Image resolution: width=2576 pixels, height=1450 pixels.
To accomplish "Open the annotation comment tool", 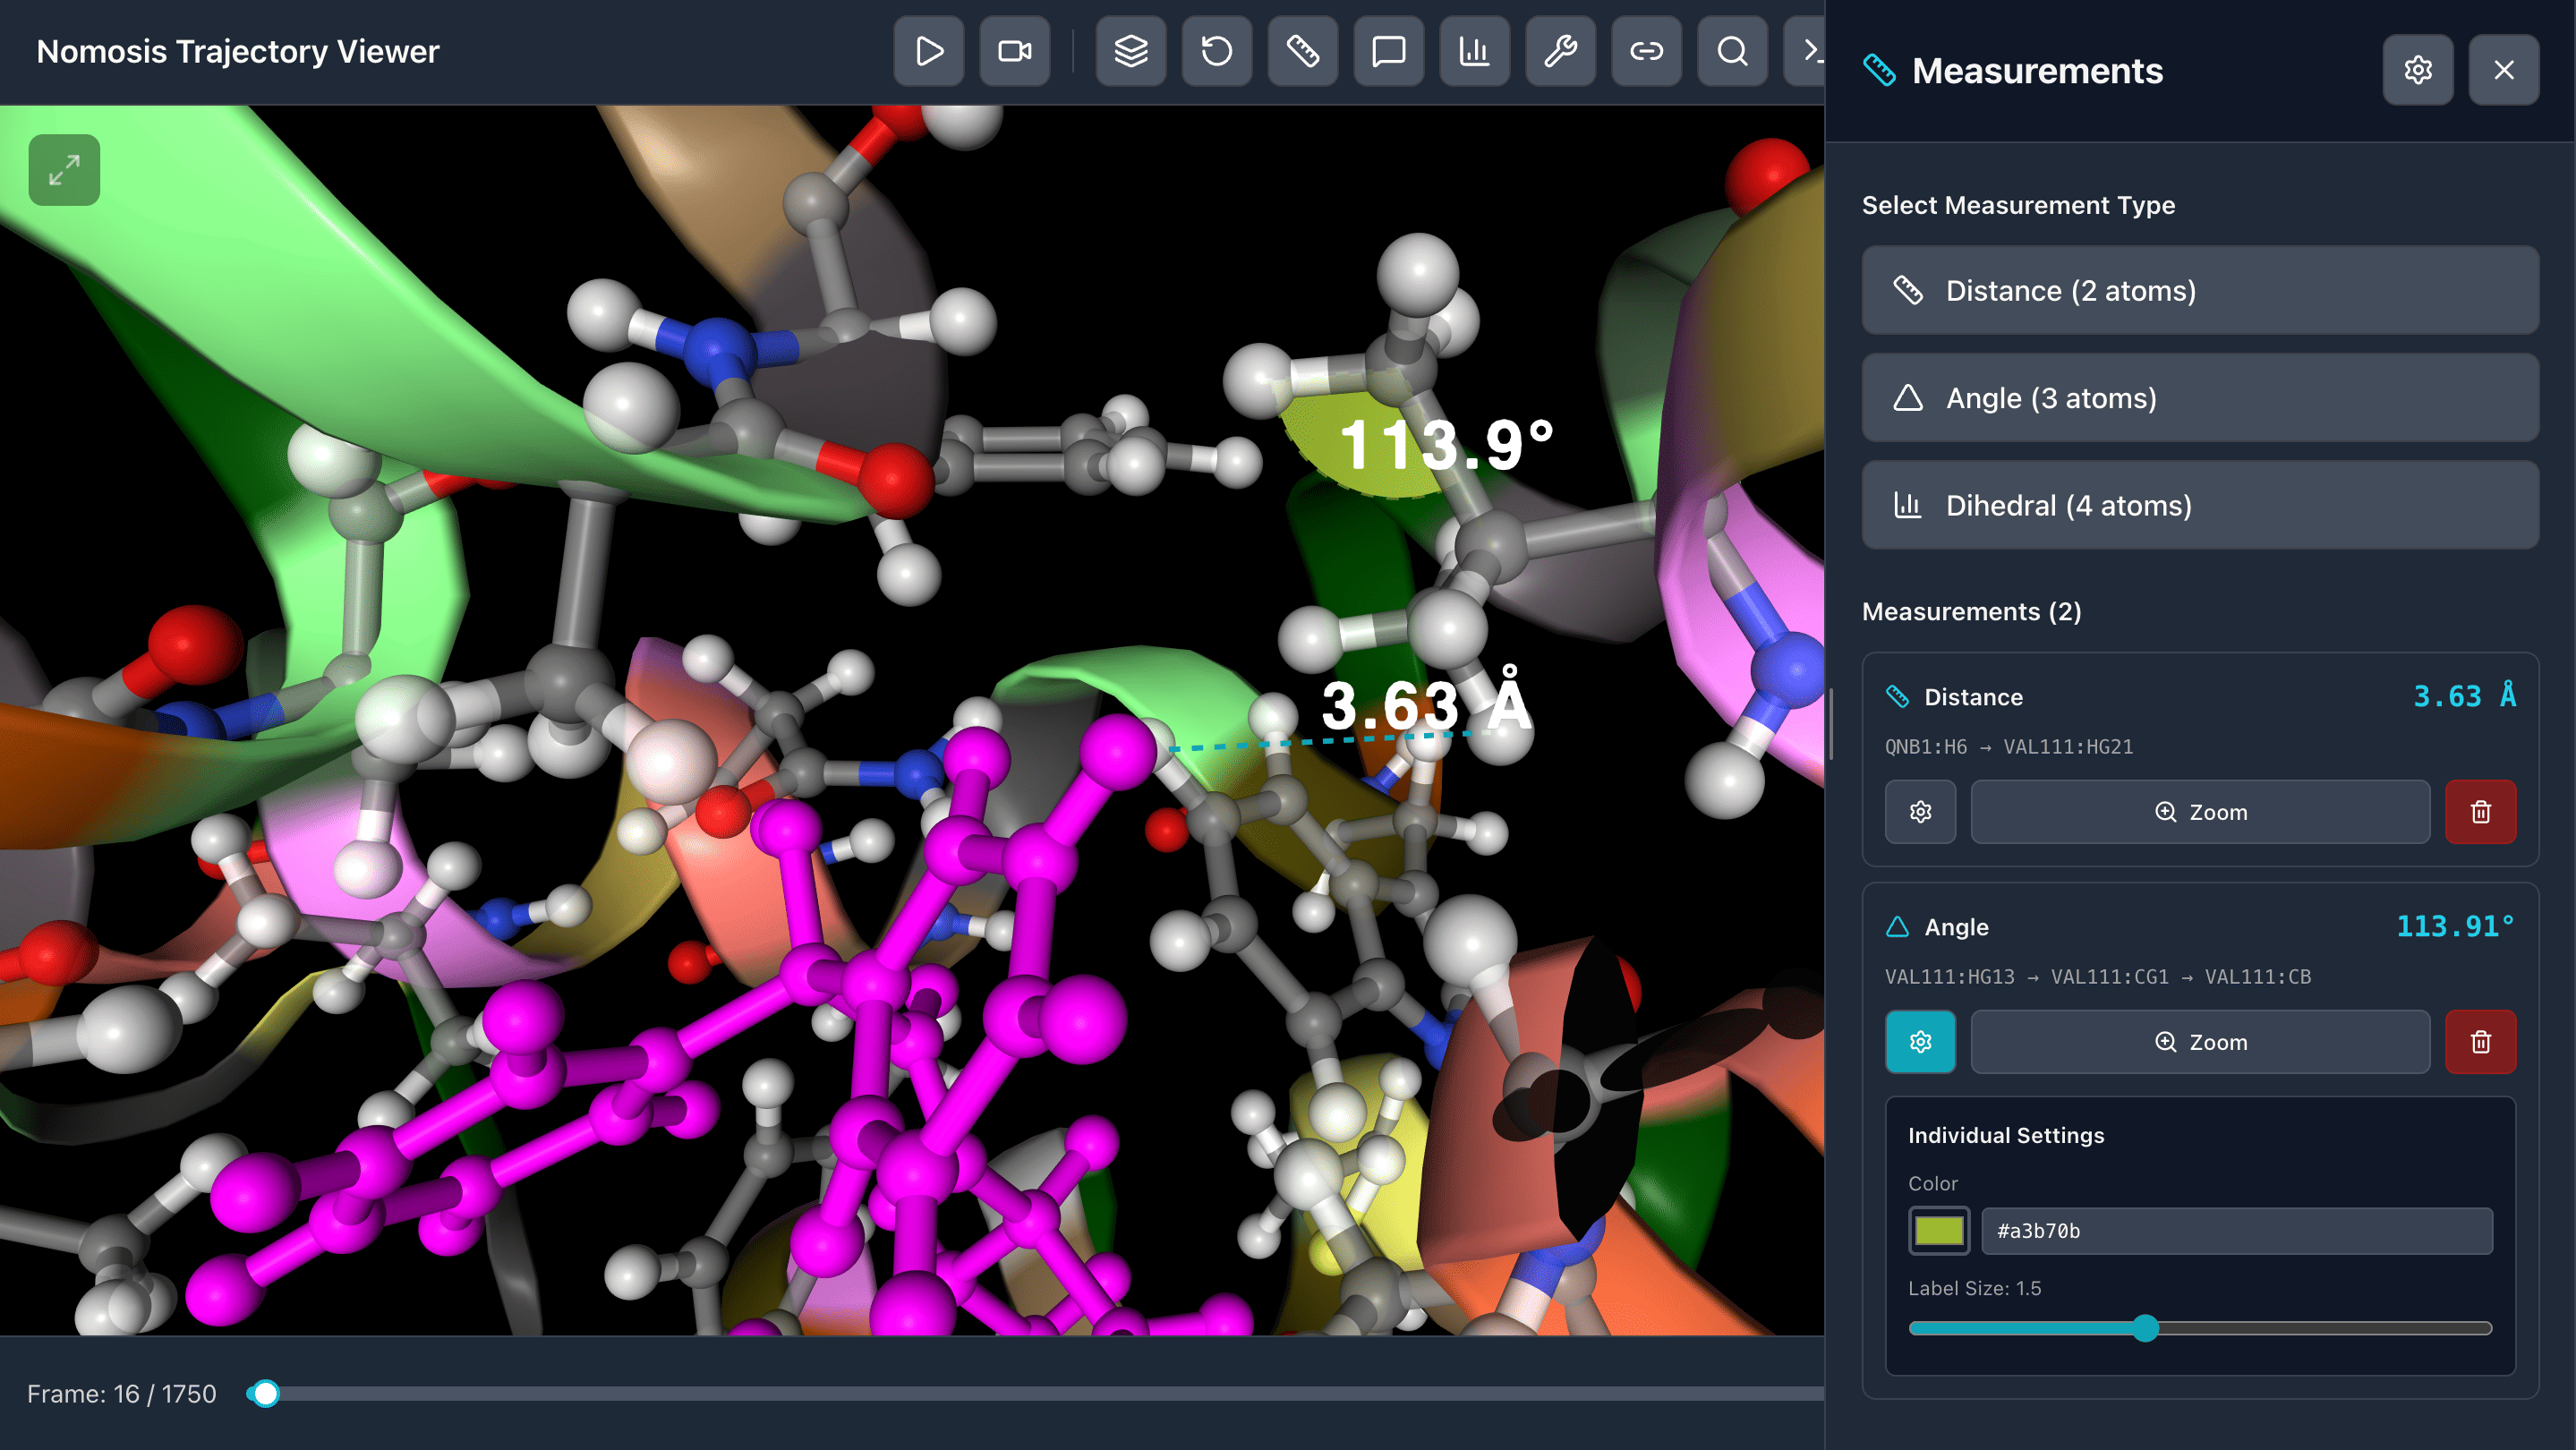I will click(1388, 51).
